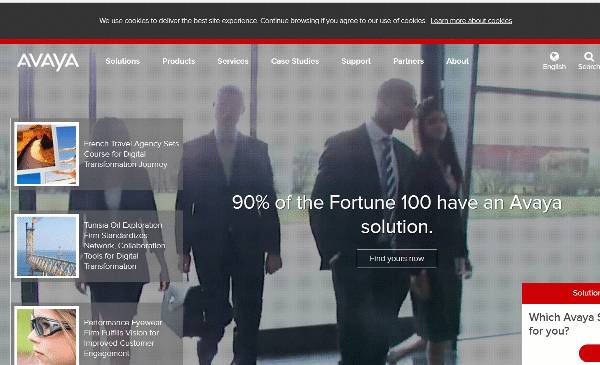The width and height of the screenshot is (600, 365).
Task: Follow the Learn more about cookies link
Action: click(x=471, y=21)
